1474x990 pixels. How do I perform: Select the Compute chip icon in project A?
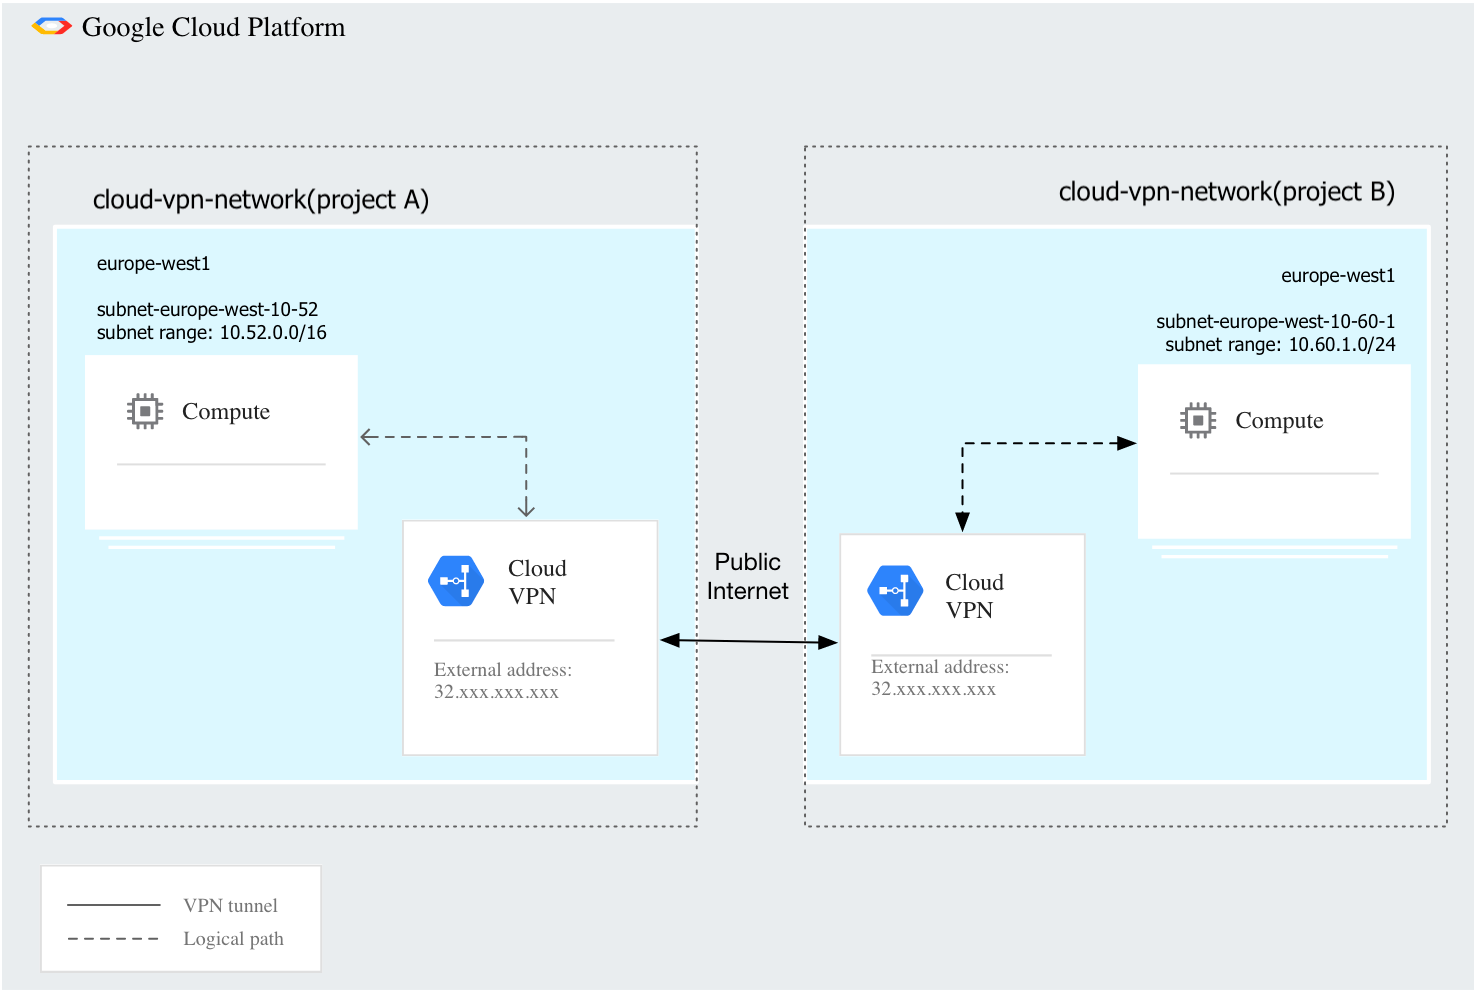tap(145, 411)
